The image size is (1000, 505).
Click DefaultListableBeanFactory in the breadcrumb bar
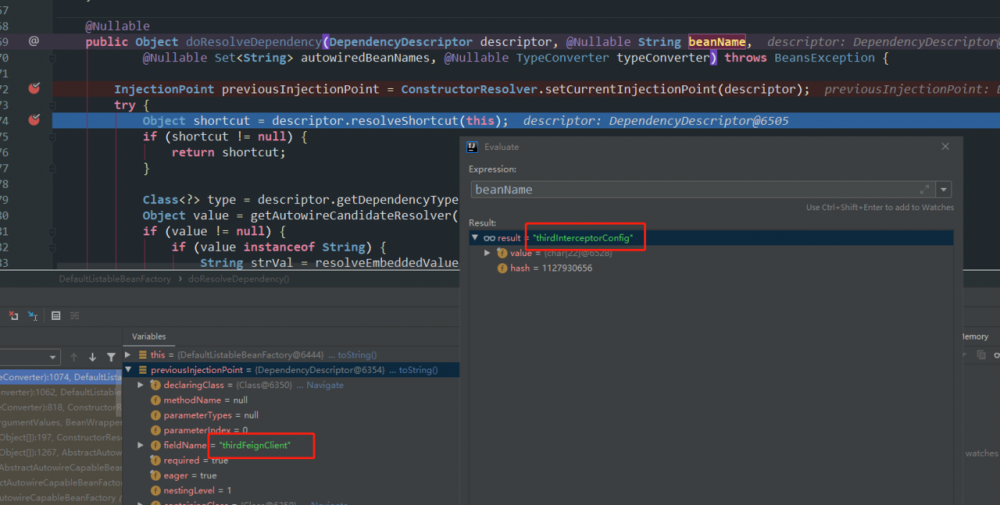(115, 279)
